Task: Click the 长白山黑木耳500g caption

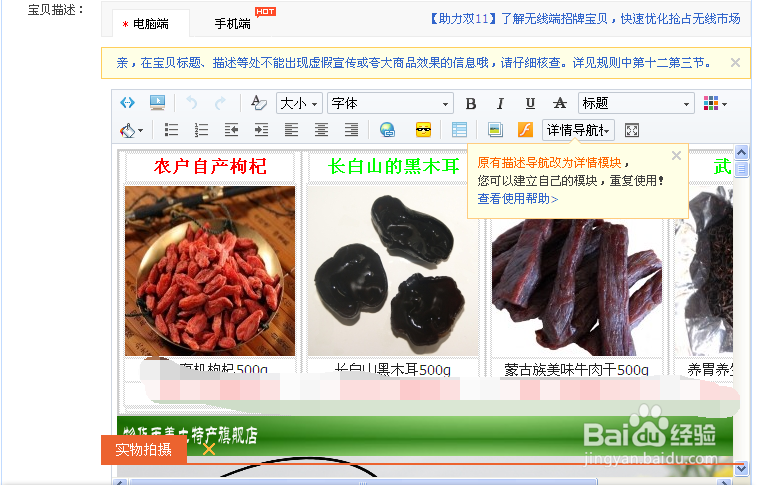Action: 393,370
